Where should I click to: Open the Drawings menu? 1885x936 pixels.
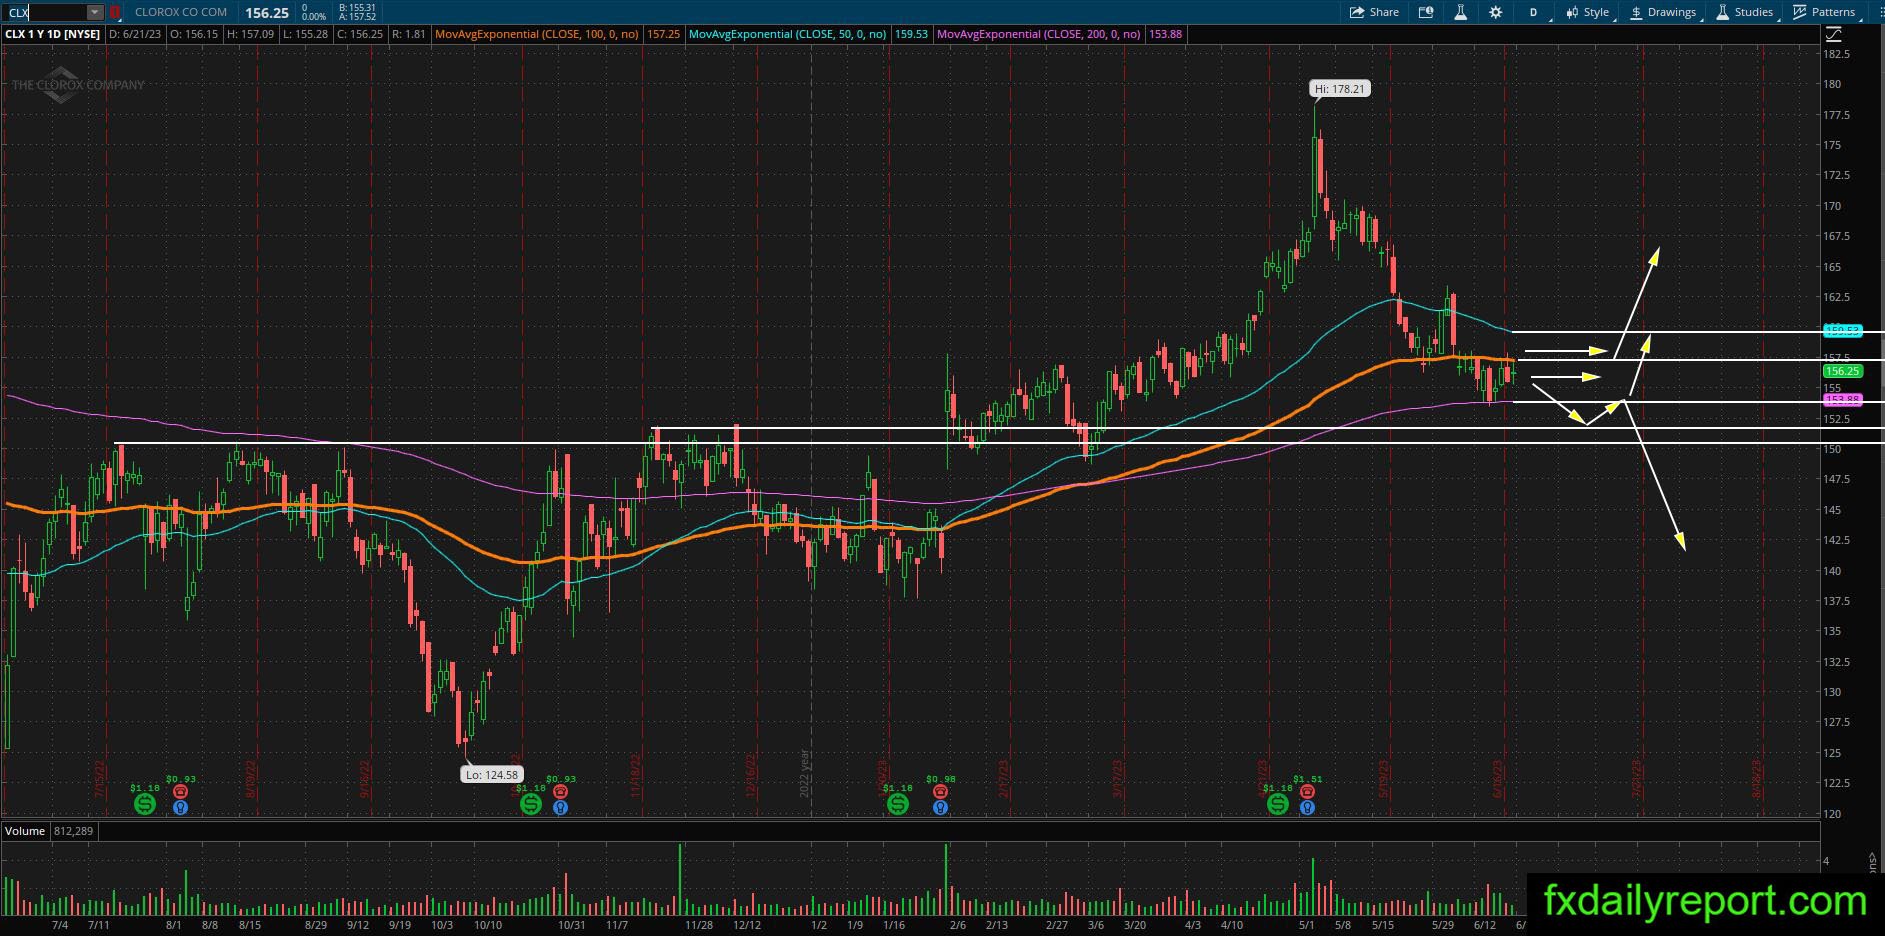pos(1664,12)
